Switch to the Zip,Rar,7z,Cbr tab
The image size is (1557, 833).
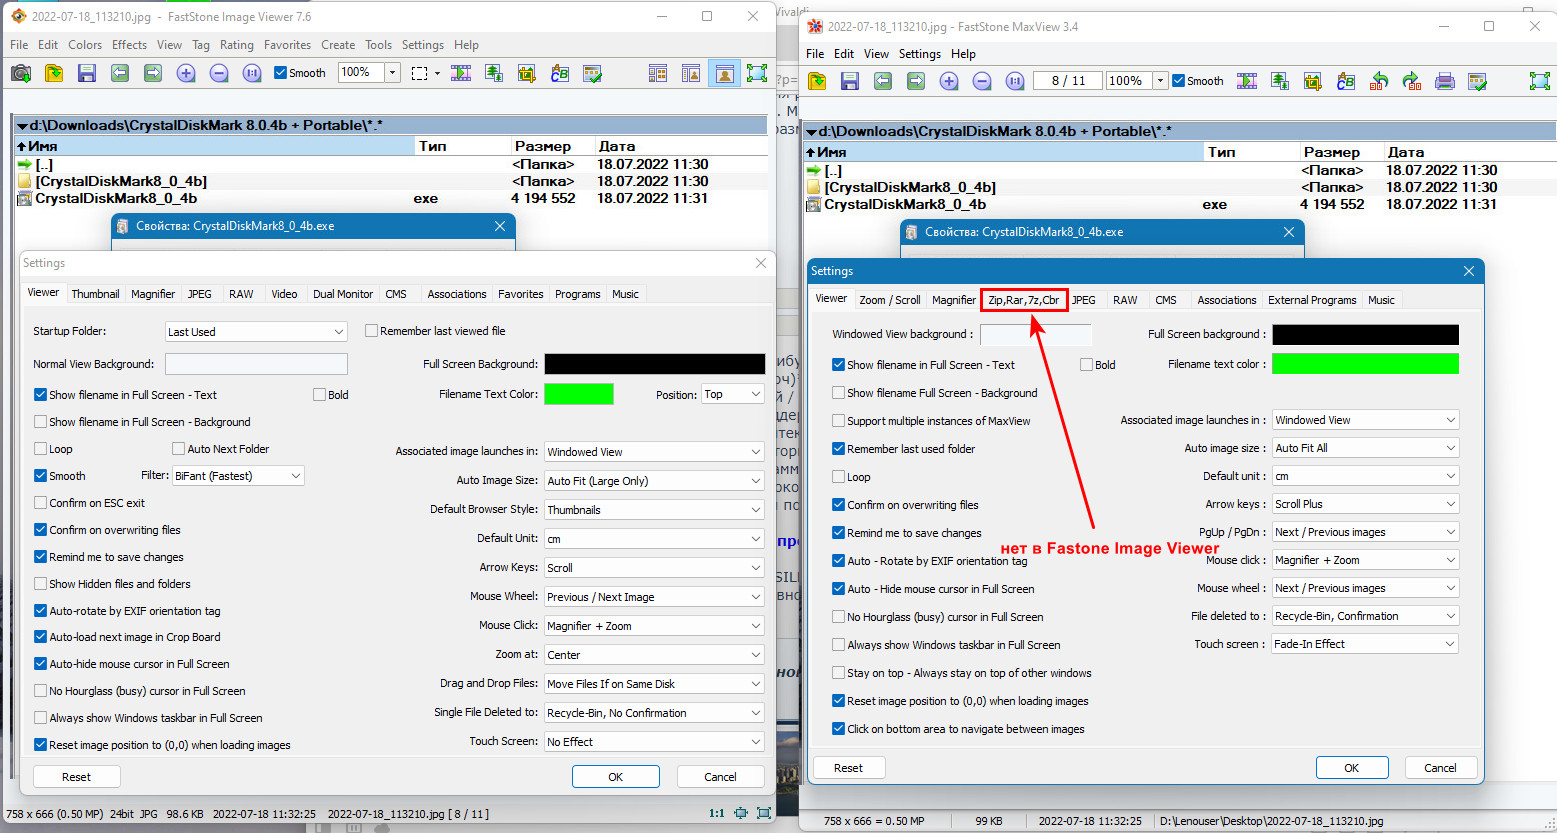point(1023,300)
